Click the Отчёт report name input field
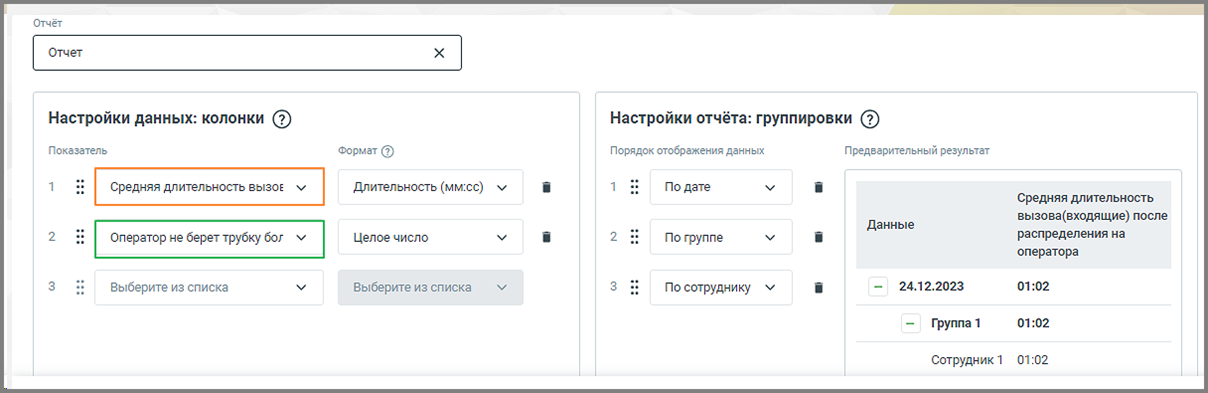 pyautogui.click(x=247, y=53)
